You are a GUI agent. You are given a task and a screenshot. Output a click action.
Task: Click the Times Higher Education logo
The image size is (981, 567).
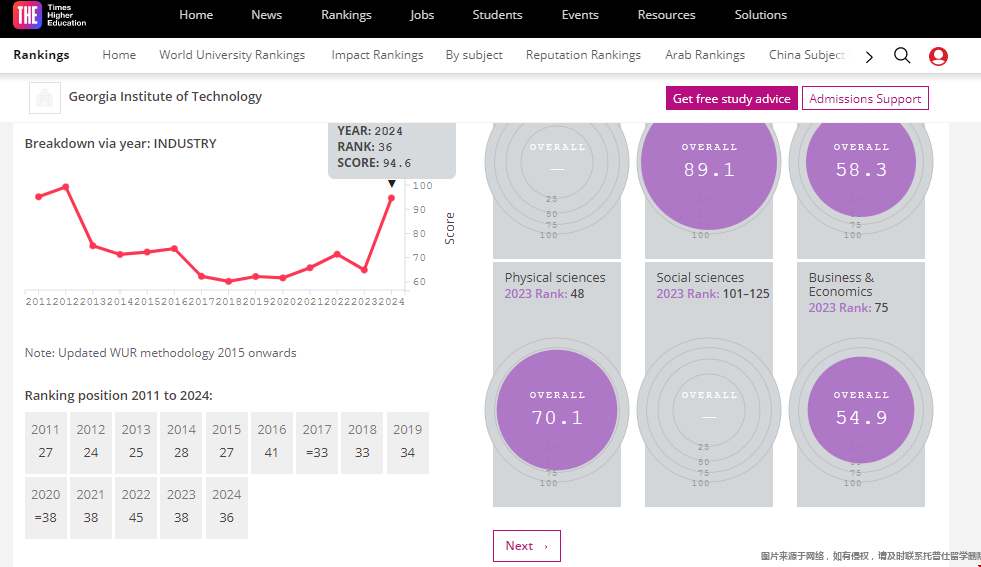pos(50,15)
